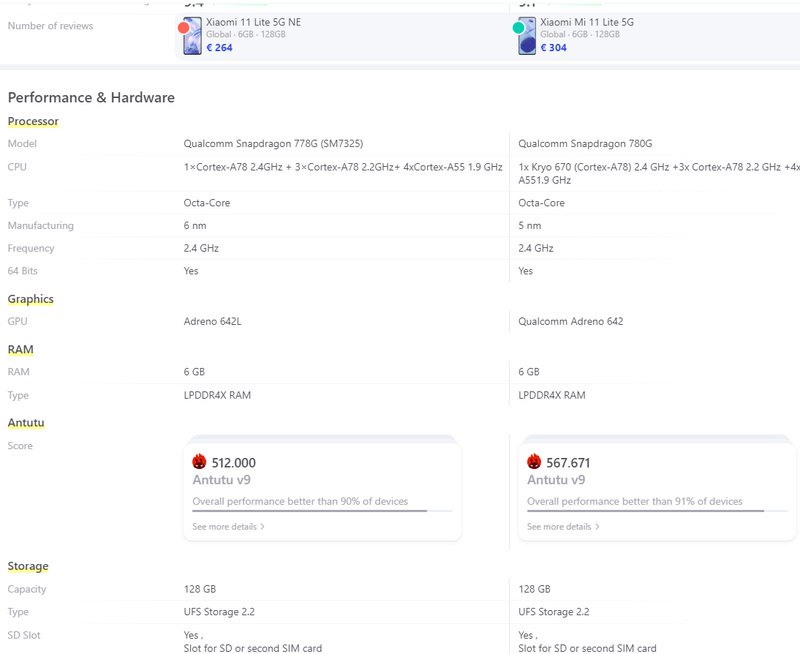Click the Storage section heading
800x654 pixels.
28,566
